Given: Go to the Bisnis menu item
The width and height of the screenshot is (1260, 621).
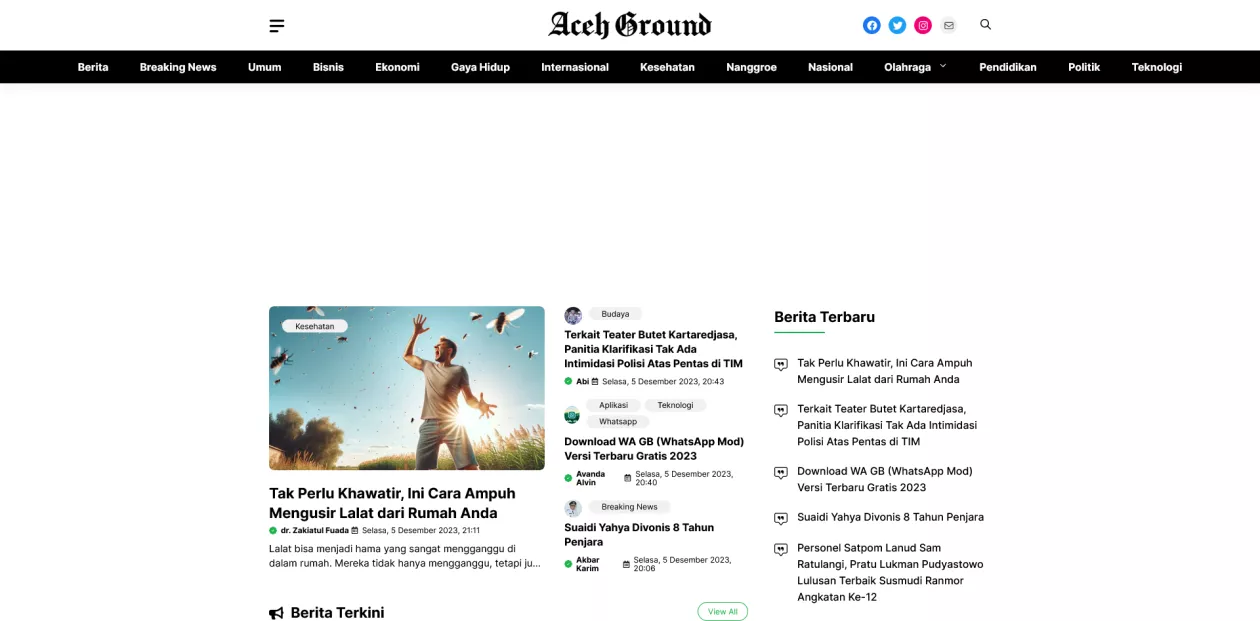Looking at the screenshot, I should click(x=328, y=67).
